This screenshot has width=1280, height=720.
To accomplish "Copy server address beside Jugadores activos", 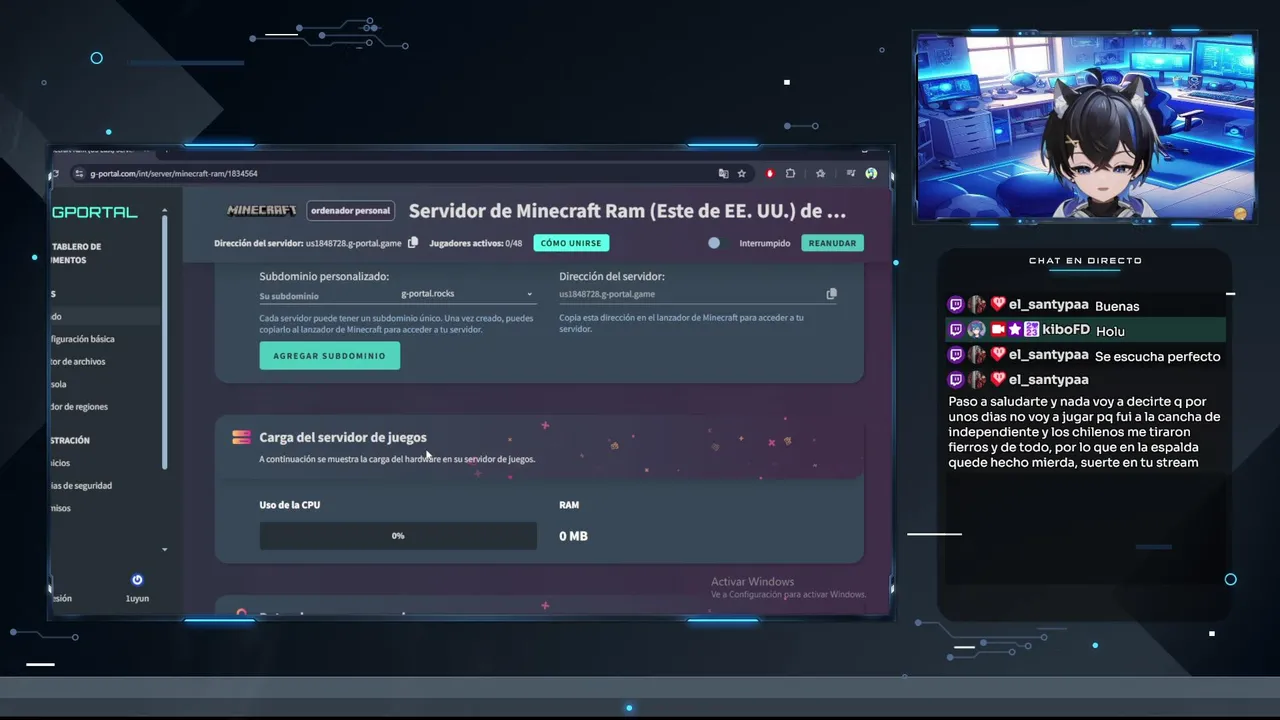I will [x=413, y=243].
